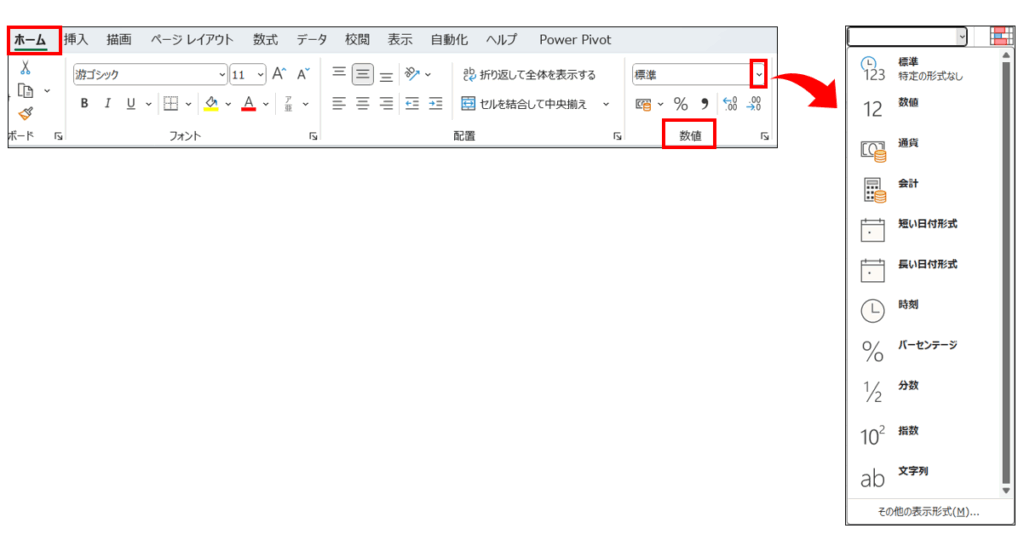Toggle 折り返して全体を表示する wrap text
The image size is (1024, 540).
528,75
